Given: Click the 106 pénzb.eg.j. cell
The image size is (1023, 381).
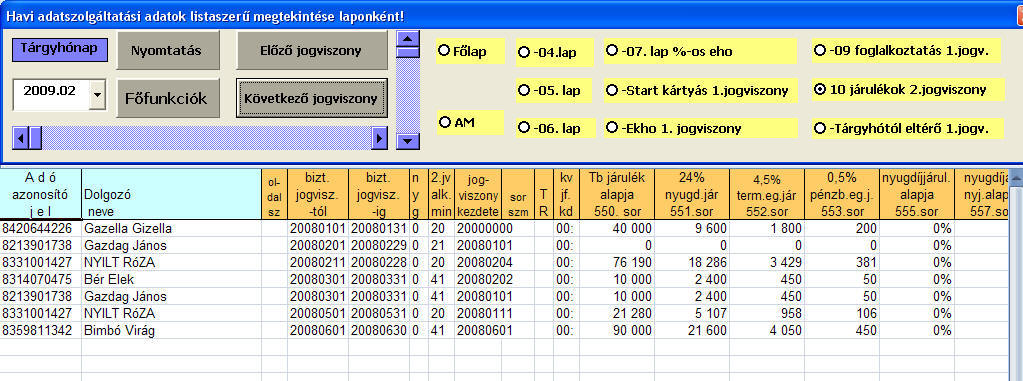Looking at the screenshot, I should (x=842, y=313).
